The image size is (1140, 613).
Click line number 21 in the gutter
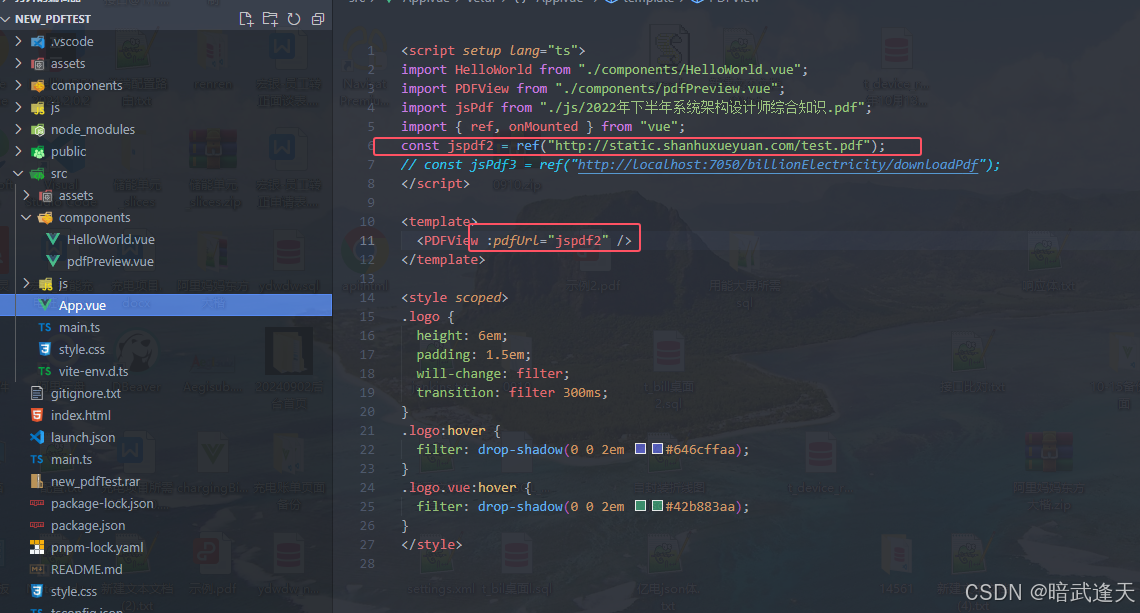click(367, 430)
